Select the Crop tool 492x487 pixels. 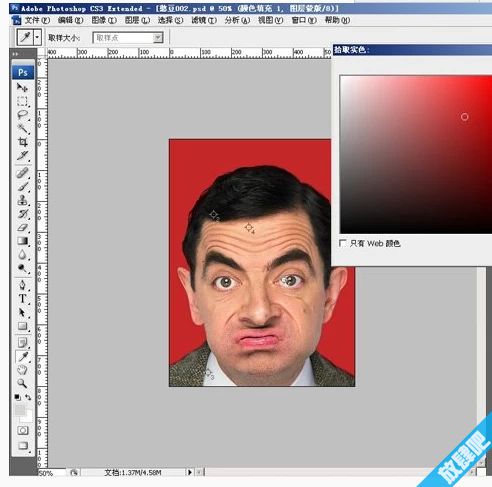click(x=22, y=142)
